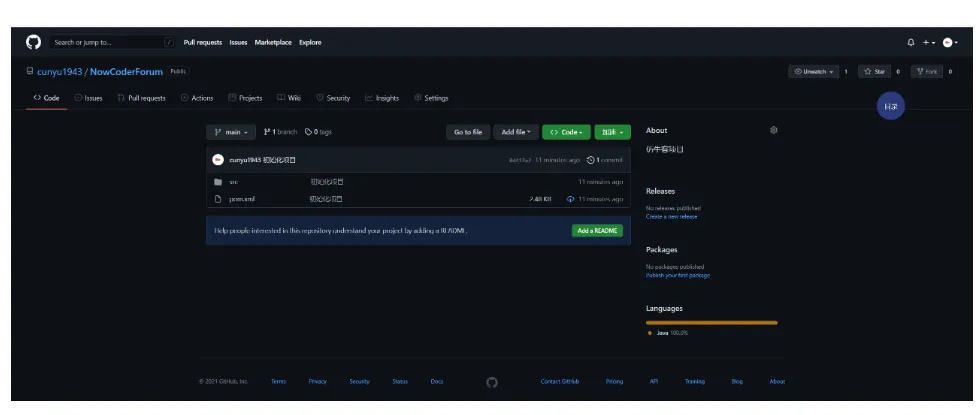980x415 pixels.
Task: Fork the NowCoderForum repository
Action: (926, 72)
